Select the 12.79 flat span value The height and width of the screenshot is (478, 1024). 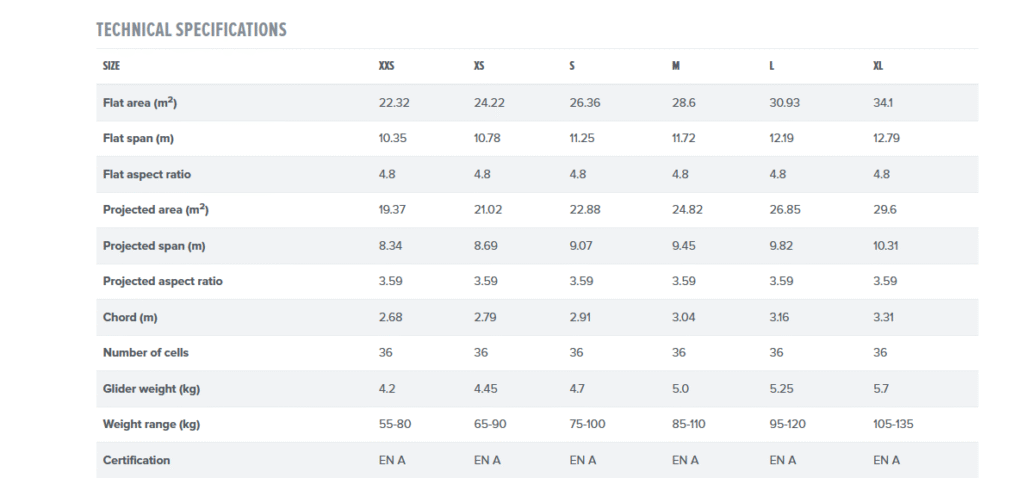[x=886, y=138]
